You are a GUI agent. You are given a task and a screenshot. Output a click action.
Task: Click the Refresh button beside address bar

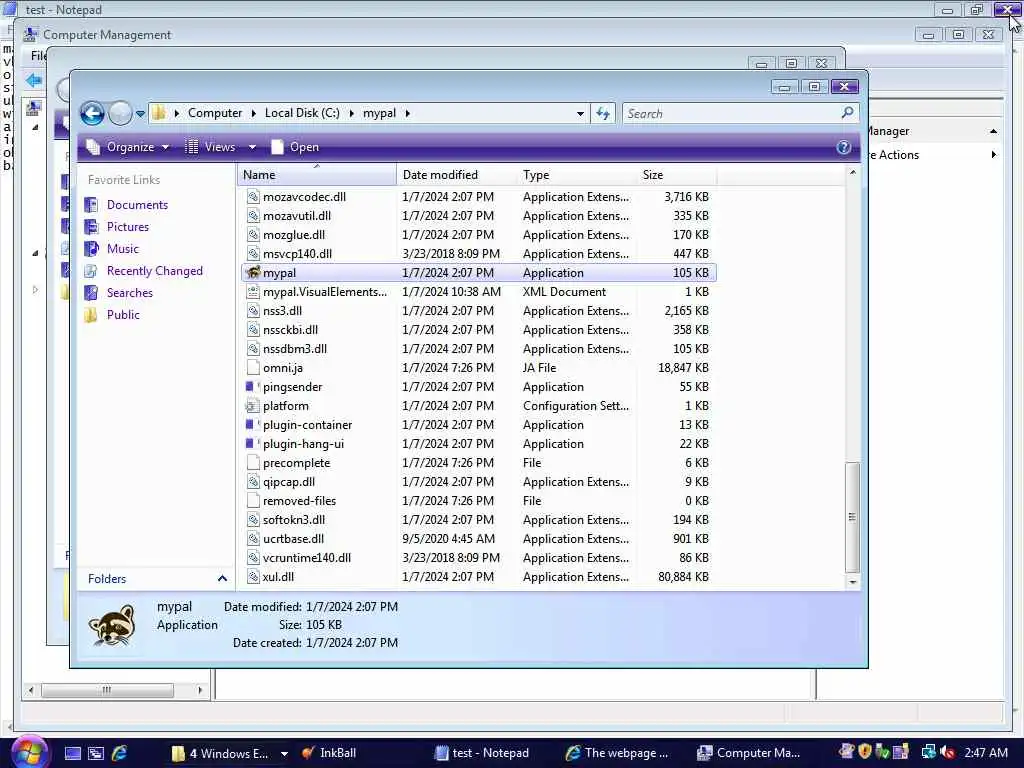603,114
